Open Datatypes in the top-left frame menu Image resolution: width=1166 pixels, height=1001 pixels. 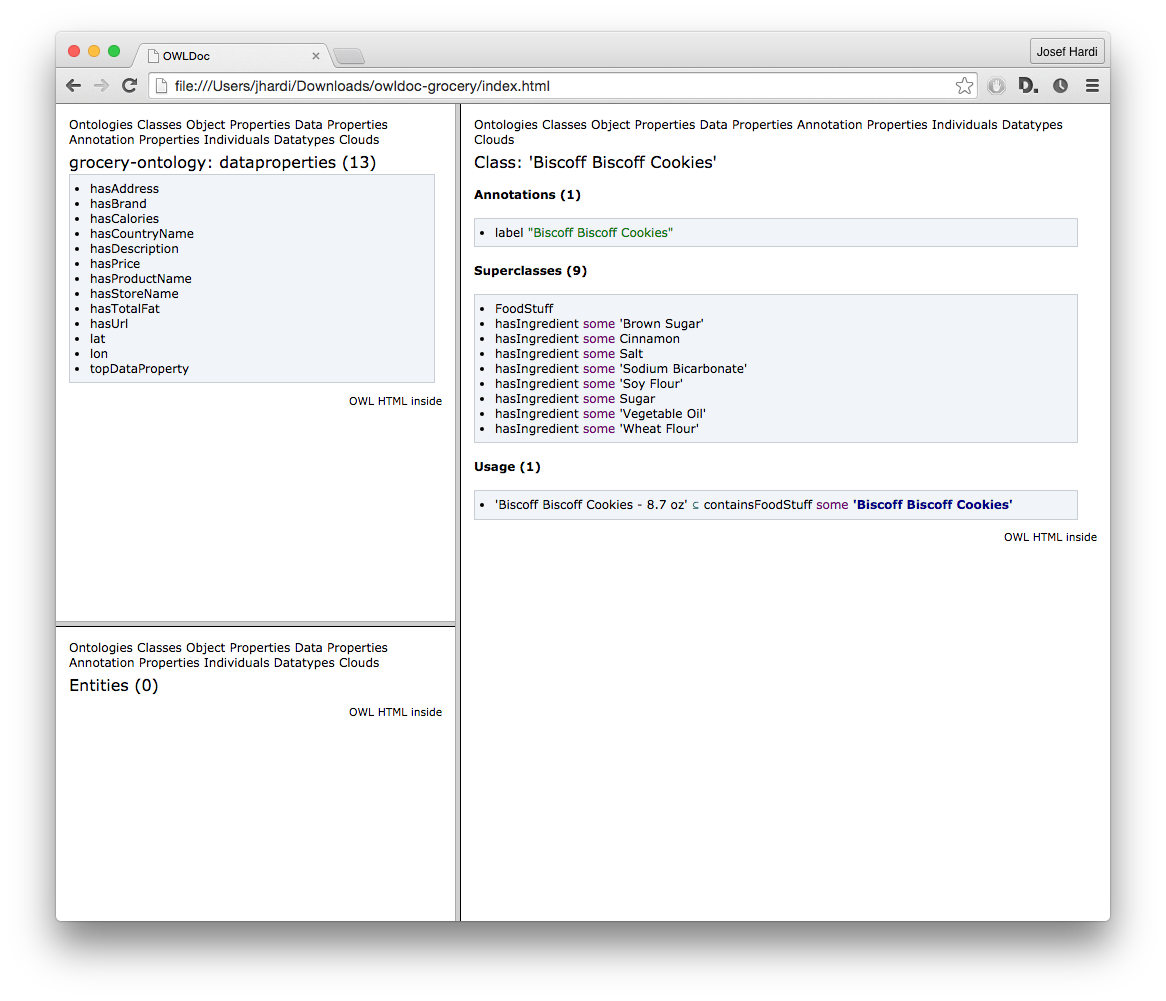point(304,140)
